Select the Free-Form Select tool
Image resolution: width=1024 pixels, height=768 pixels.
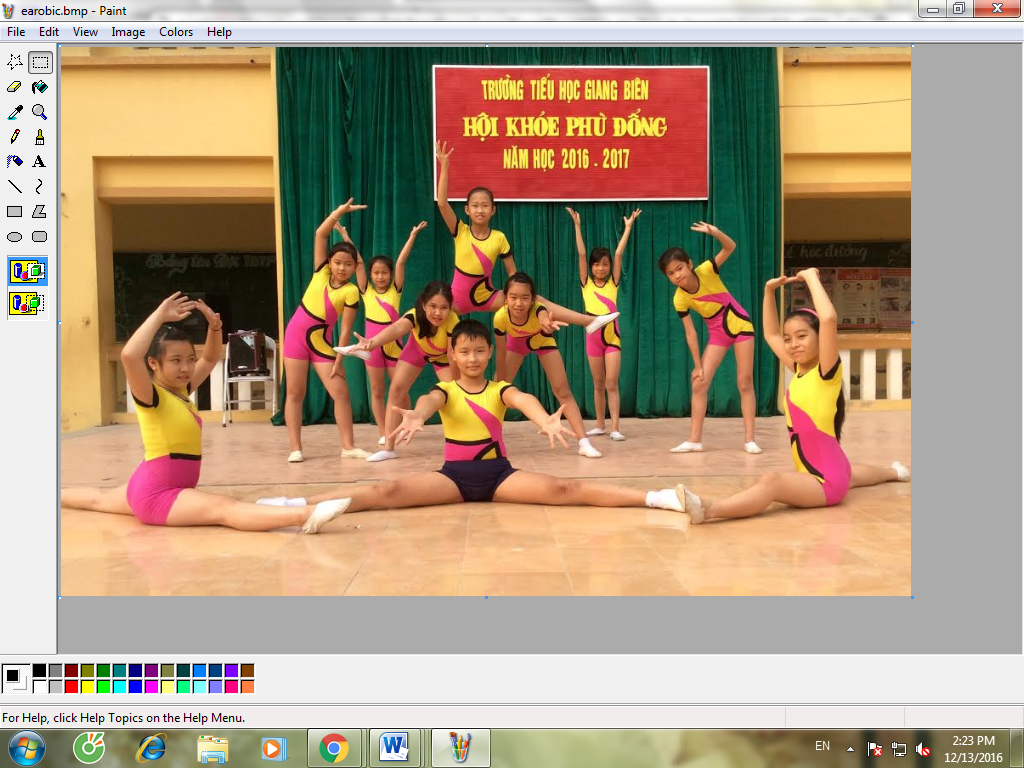[x=15, y=62]
